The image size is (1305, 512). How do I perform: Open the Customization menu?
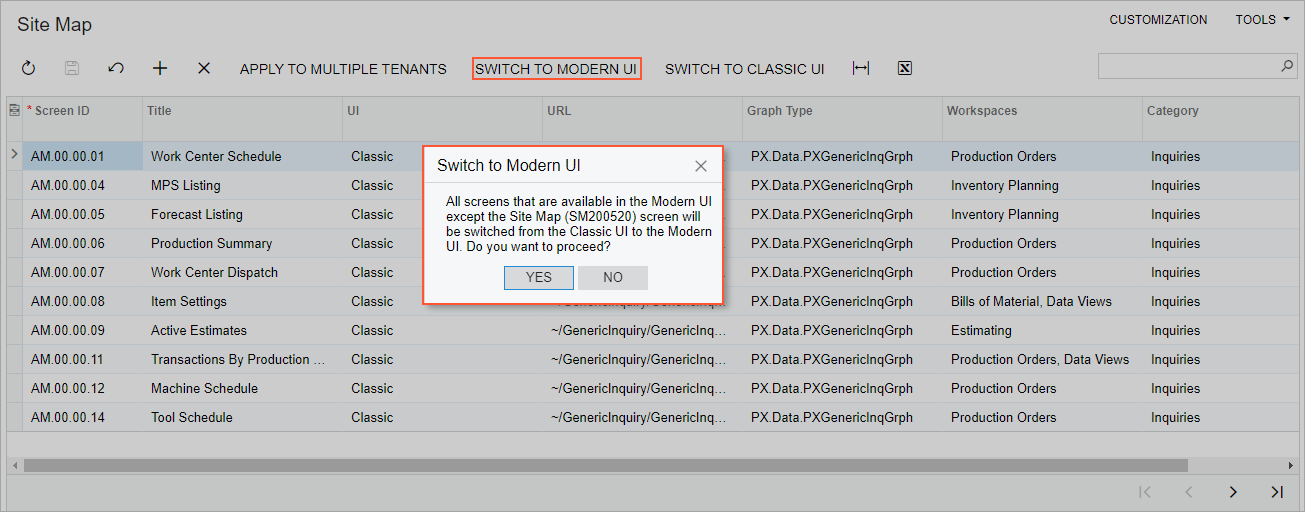coord(1158,20)
